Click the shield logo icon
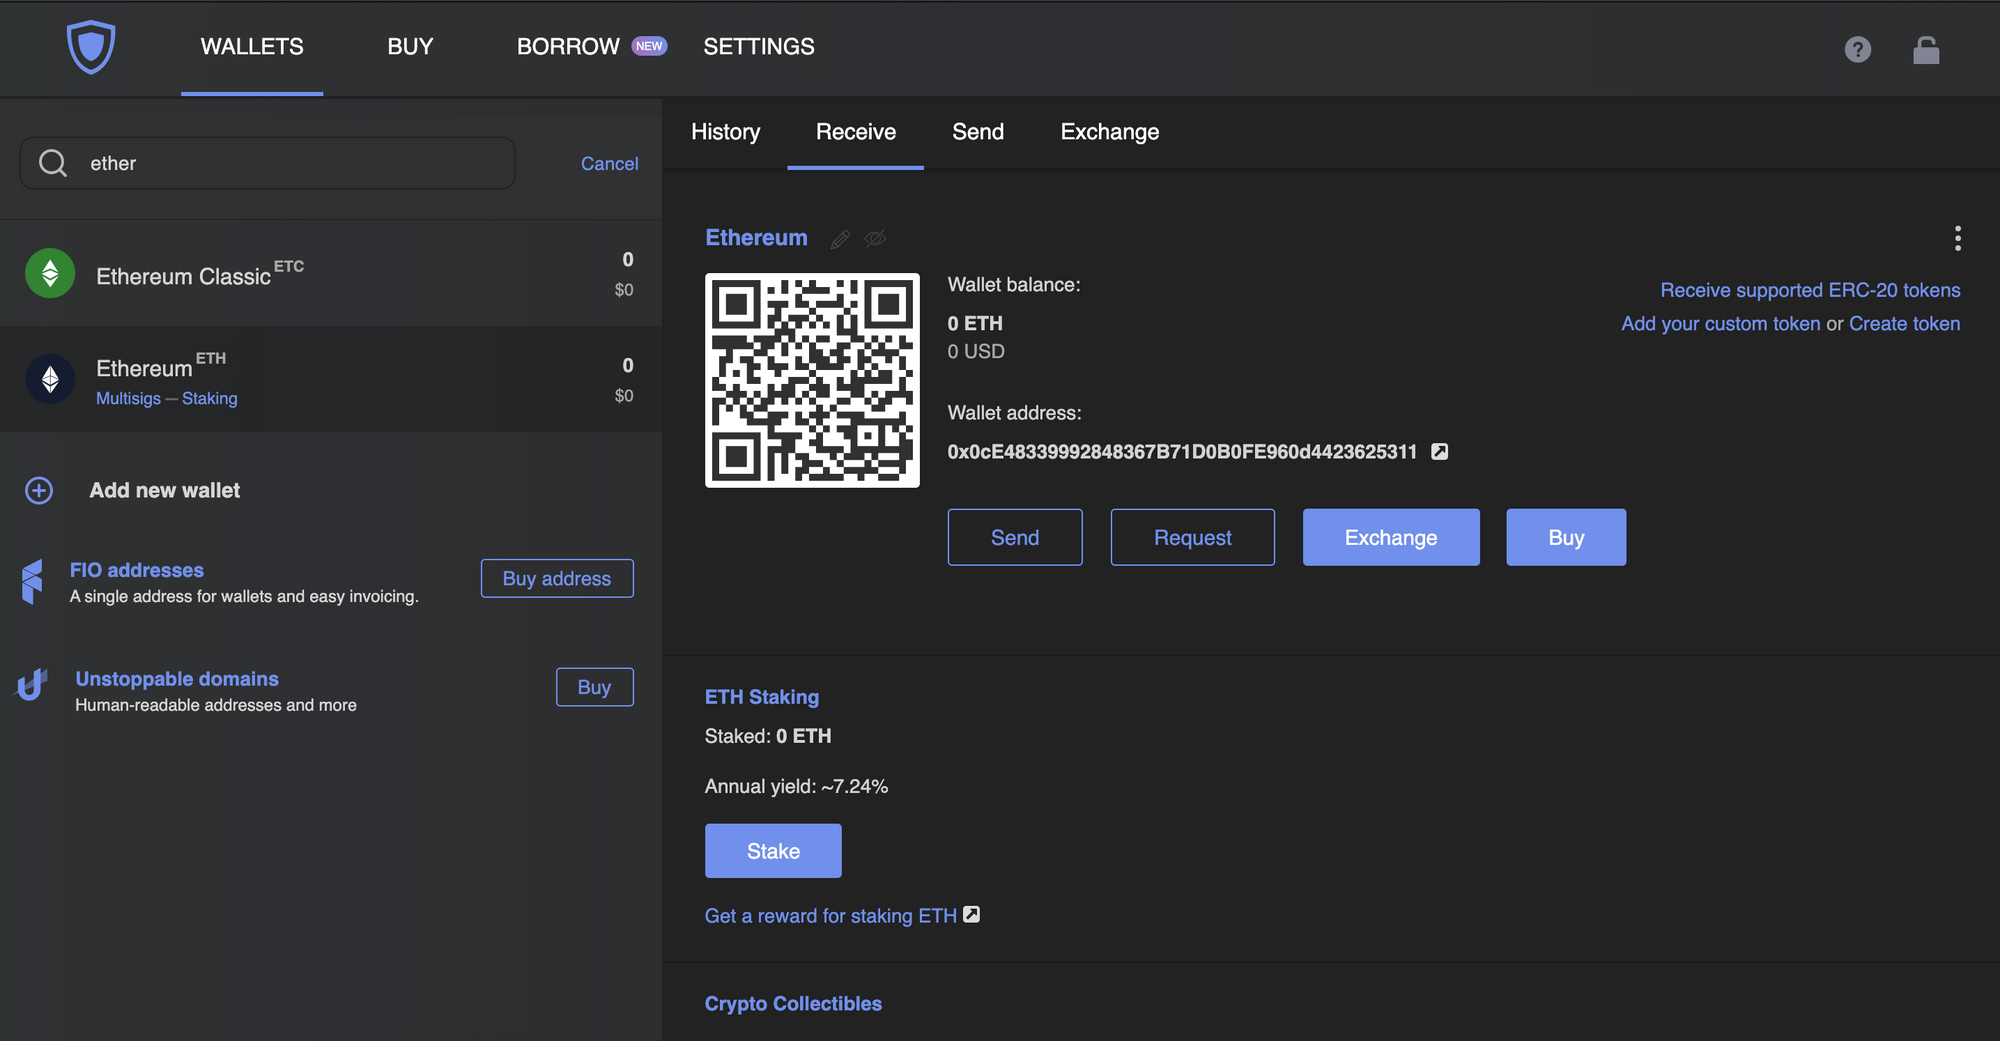The image size is (2000, 1041). [x=91, y=47]
